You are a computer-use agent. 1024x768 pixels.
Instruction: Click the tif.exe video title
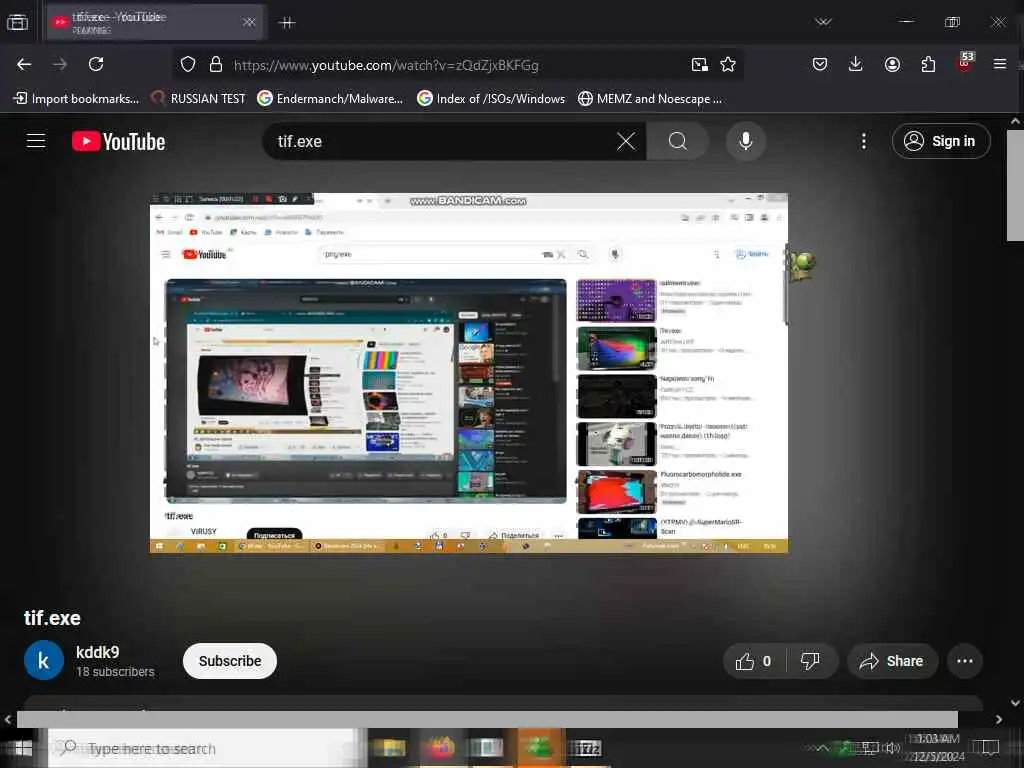[x=52, y=618]
